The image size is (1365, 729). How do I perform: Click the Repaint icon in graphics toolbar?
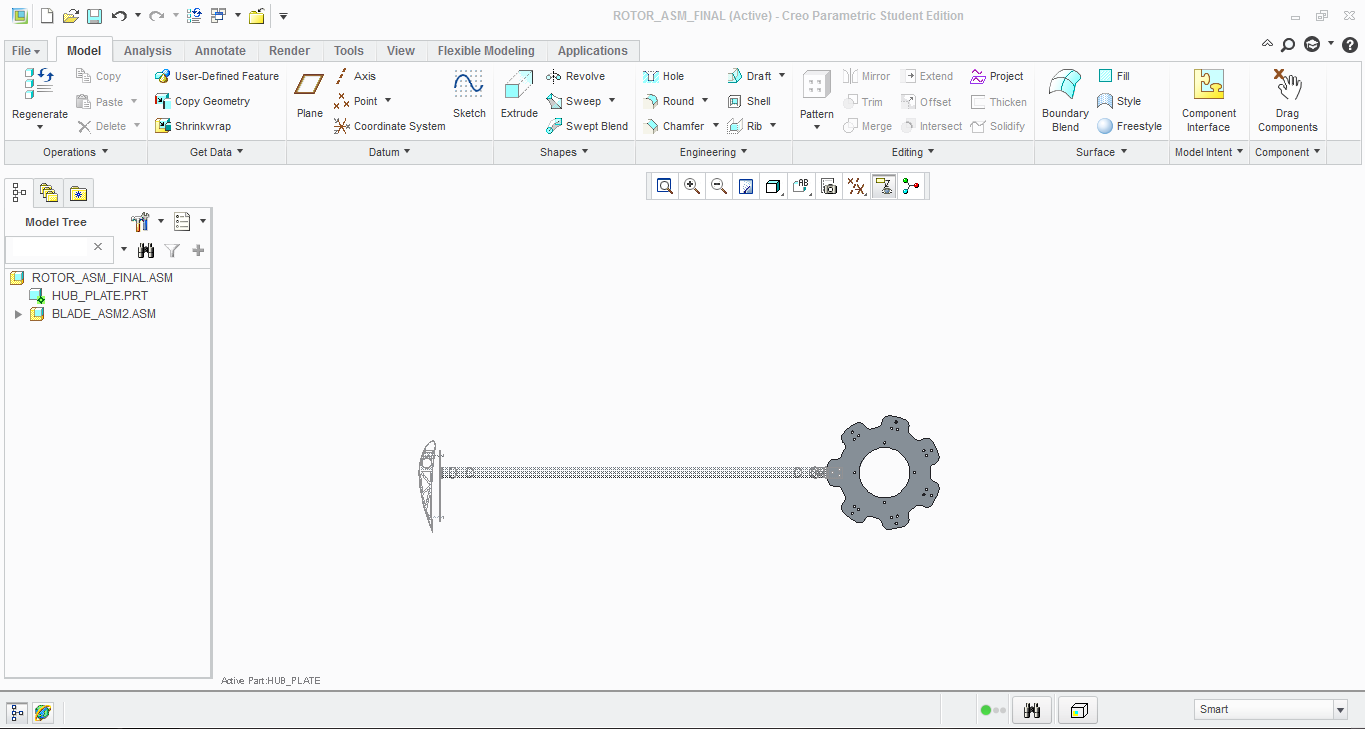[x=745, y=186]
